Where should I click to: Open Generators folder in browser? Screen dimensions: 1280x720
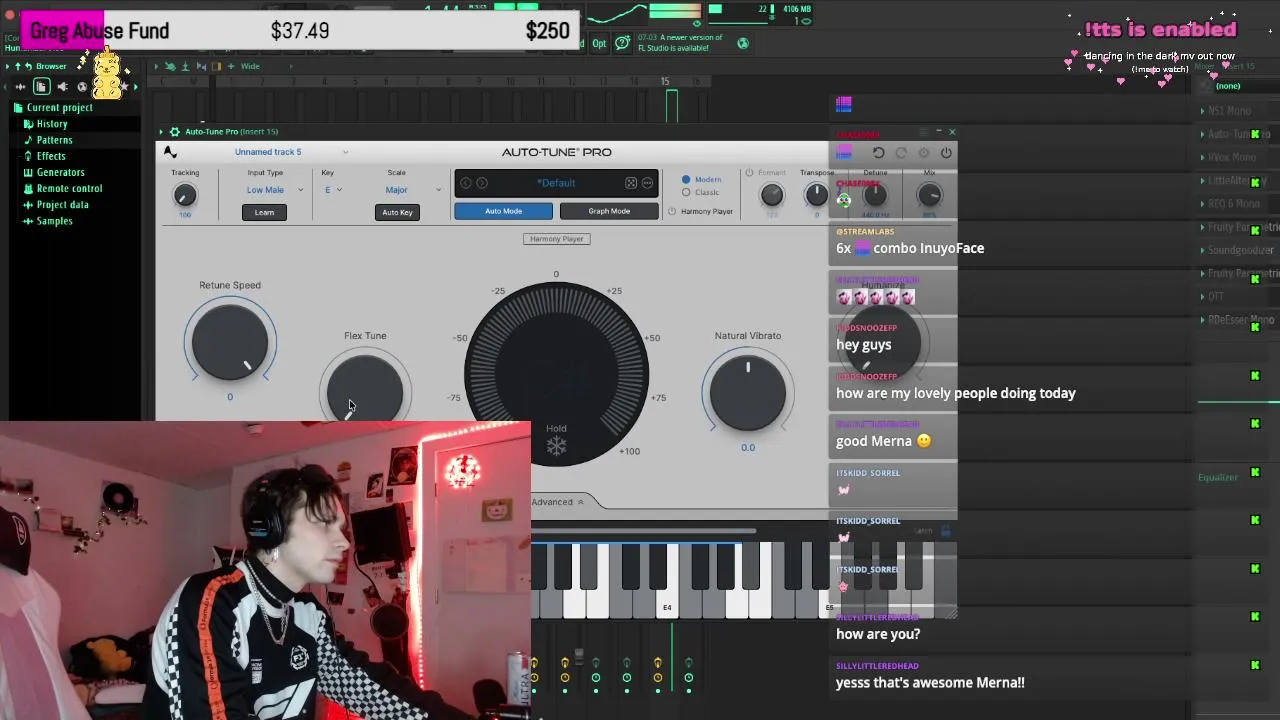pos(60,172)
